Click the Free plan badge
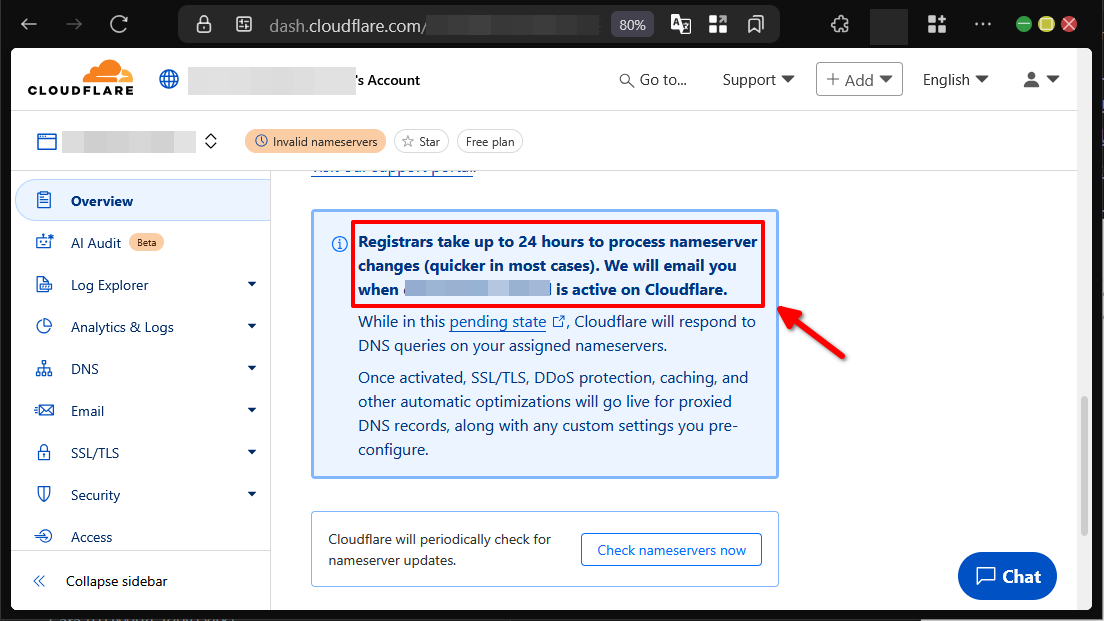 click(x=490, y=142)
